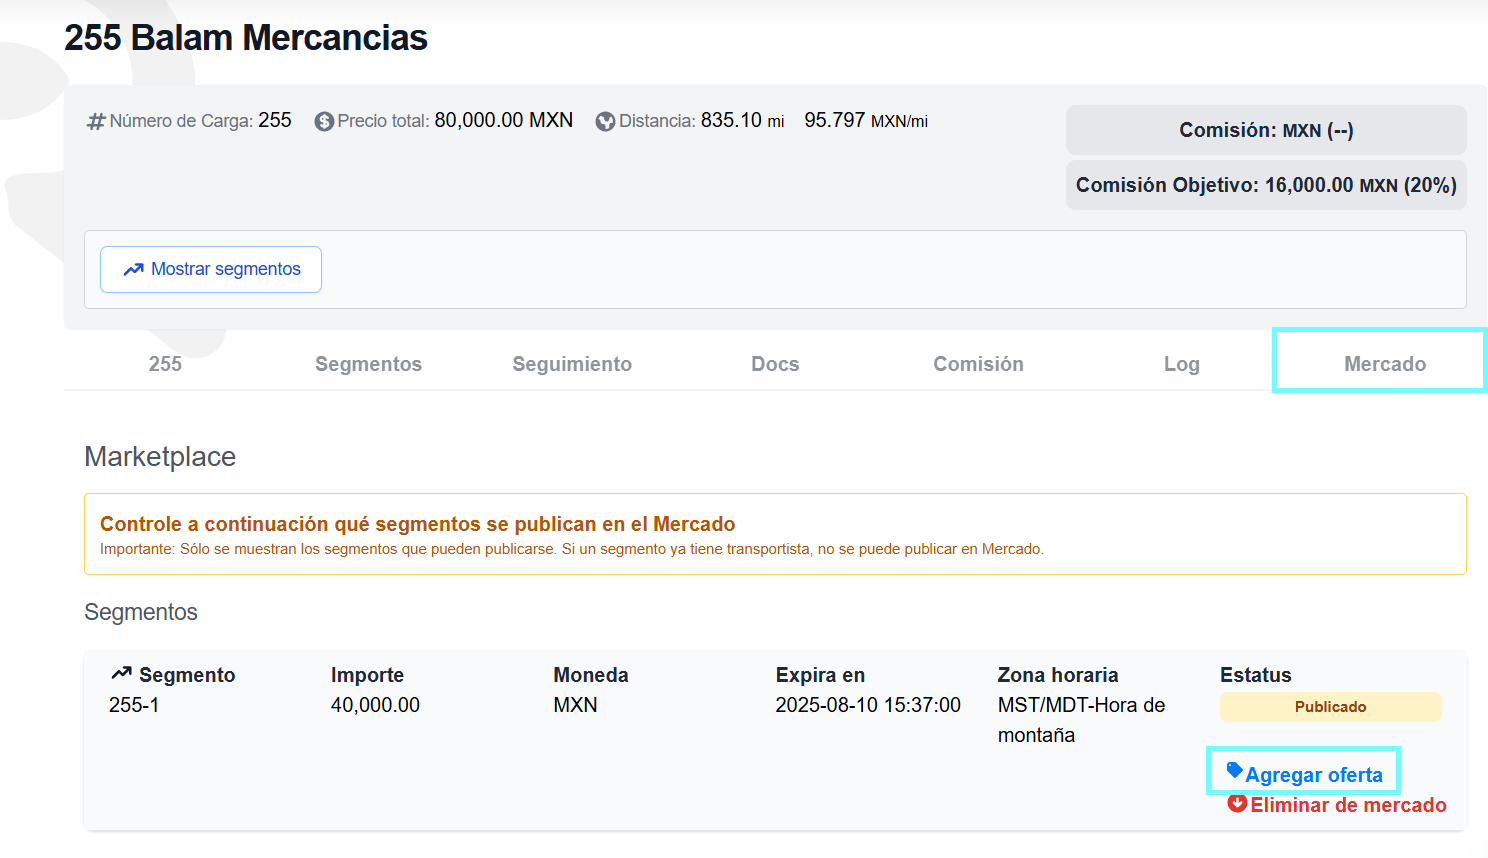The width and height of the screenshot is (1488, 858).
Task: Click the Importe column header
Action: [x=367, y=675]
